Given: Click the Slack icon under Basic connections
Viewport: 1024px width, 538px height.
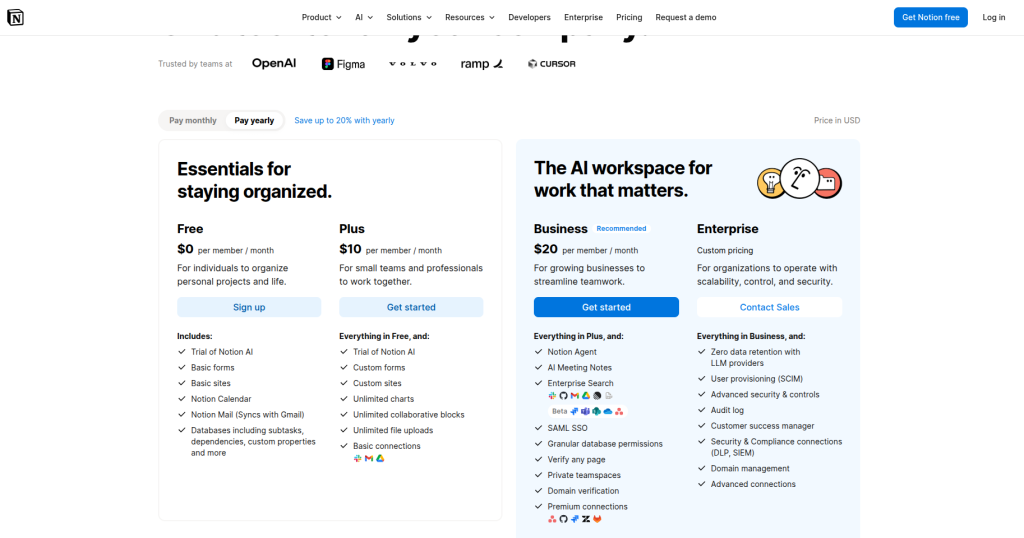Looking at the screenshot, I should [357, 458].
